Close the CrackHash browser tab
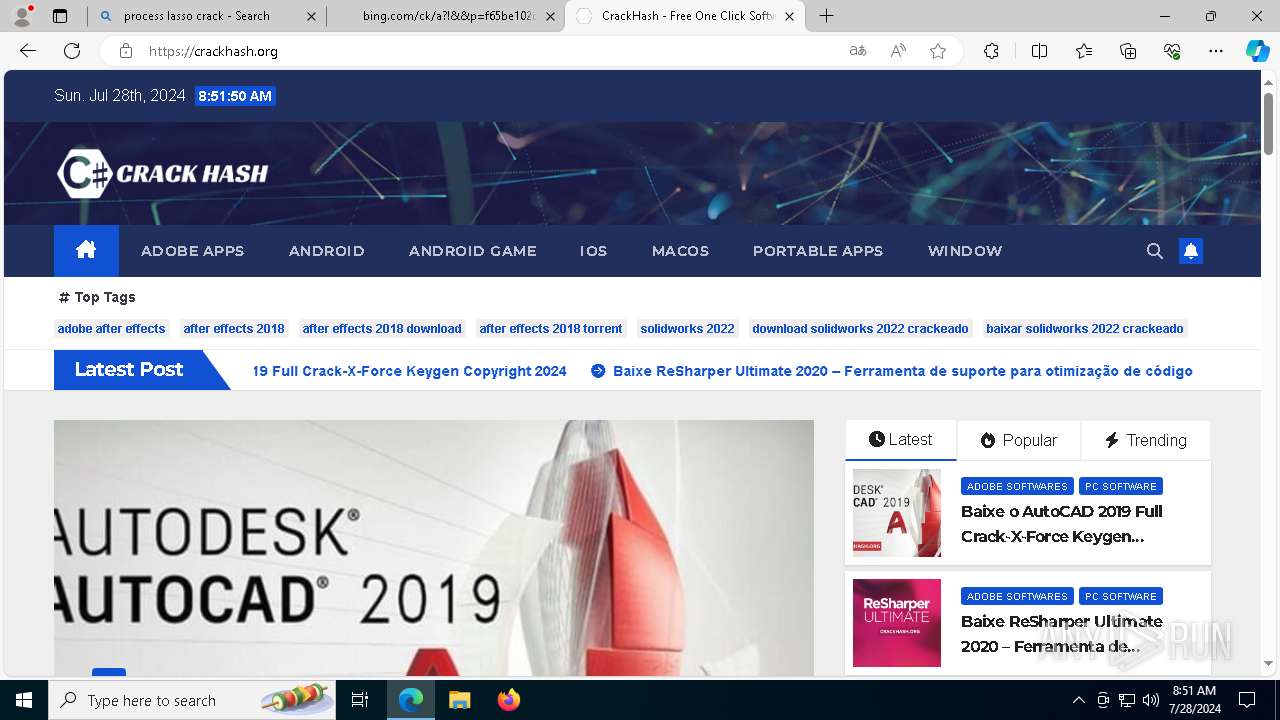Screen dimensions: 1280x720 (789, 16)
